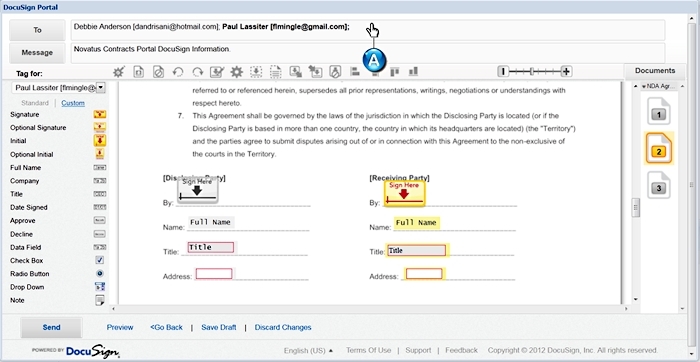Select the Receiving Party Title field tag

417,250
